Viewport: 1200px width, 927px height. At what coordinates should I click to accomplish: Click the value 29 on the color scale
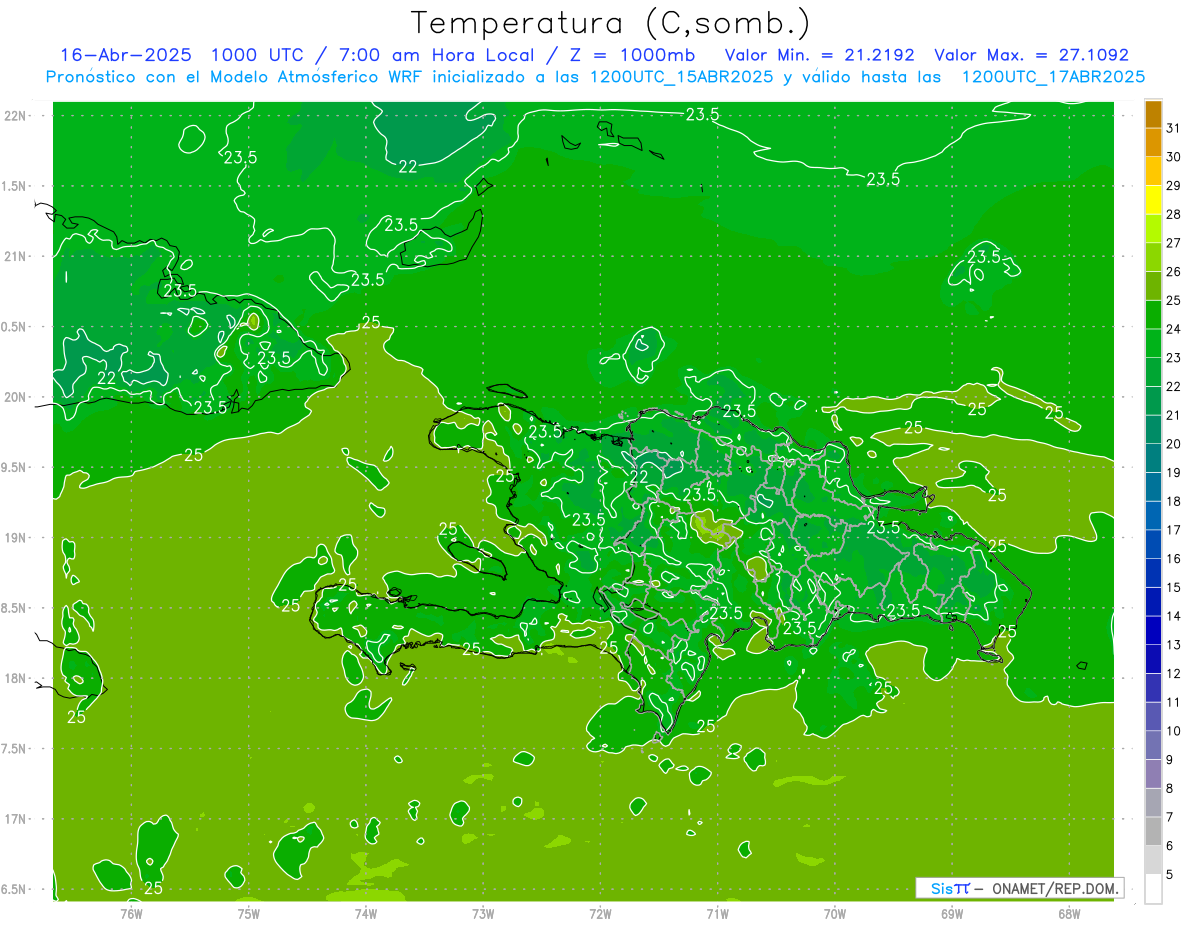tap(1174, 185)
